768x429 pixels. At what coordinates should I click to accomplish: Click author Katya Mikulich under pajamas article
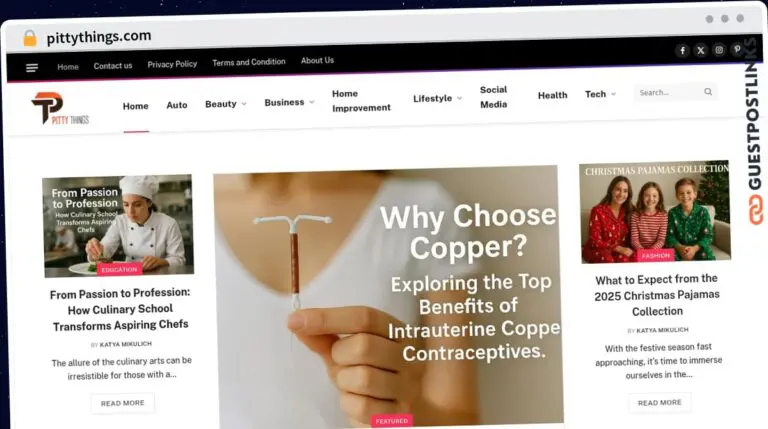(663, 330)
